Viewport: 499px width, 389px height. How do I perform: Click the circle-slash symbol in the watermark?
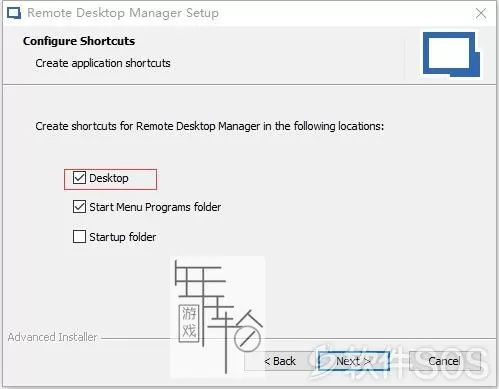[x=247, y=340]
